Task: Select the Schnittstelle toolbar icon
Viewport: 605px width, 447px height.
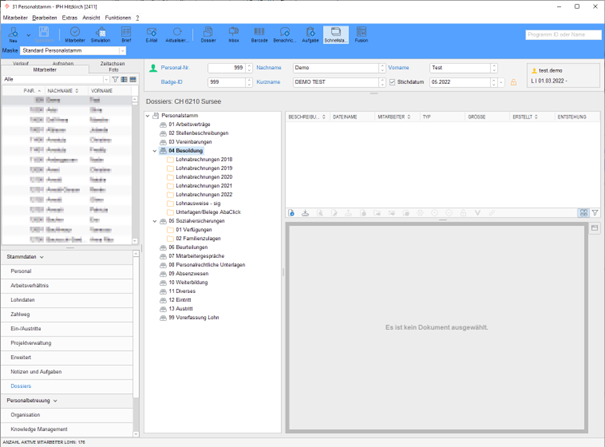Action: (x=334, y=34)
